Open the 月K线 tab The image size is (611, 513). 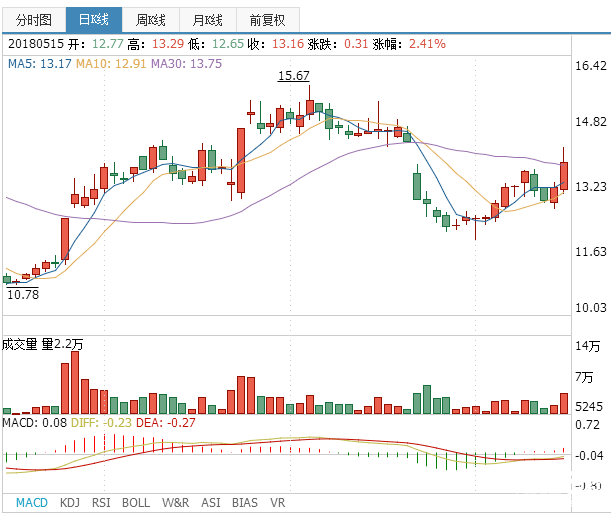pyautogui.click(x=208, y=20)
